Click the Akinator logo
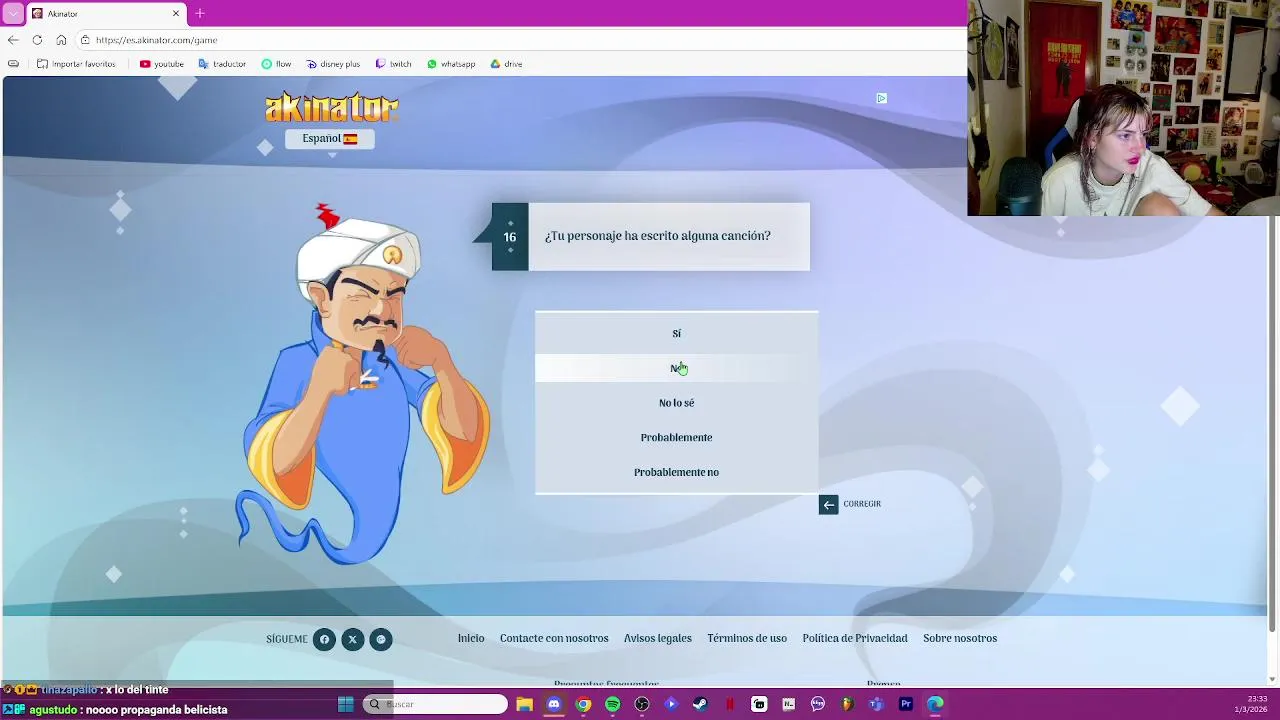 pyautogui.click(x=332, y=107)
